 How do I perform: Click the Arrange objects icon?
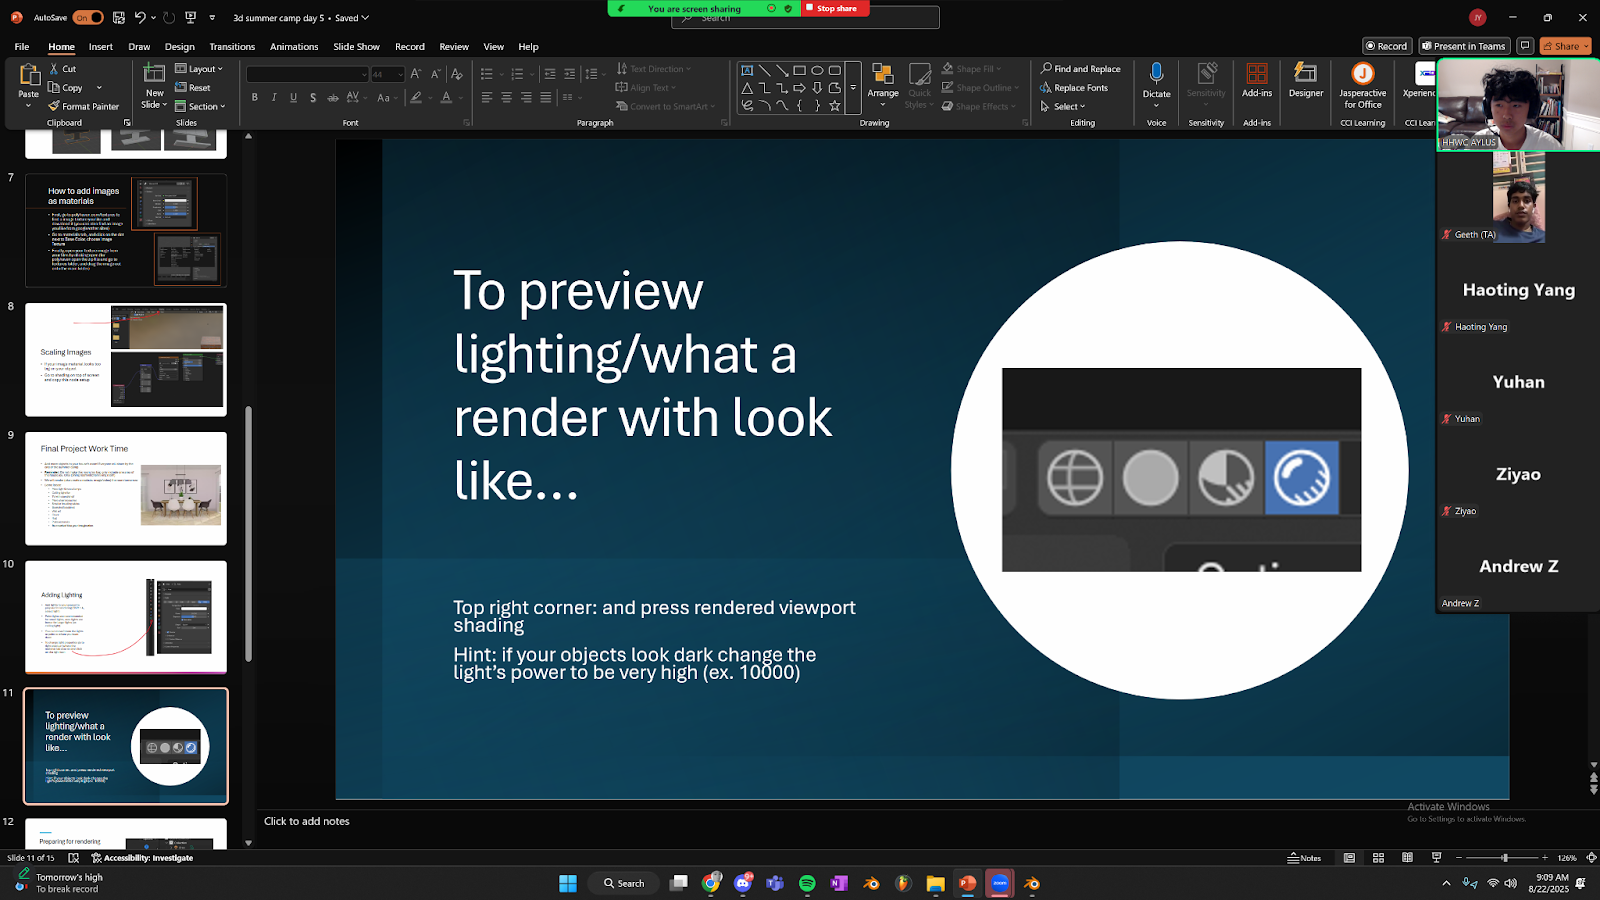pos(882,75)
